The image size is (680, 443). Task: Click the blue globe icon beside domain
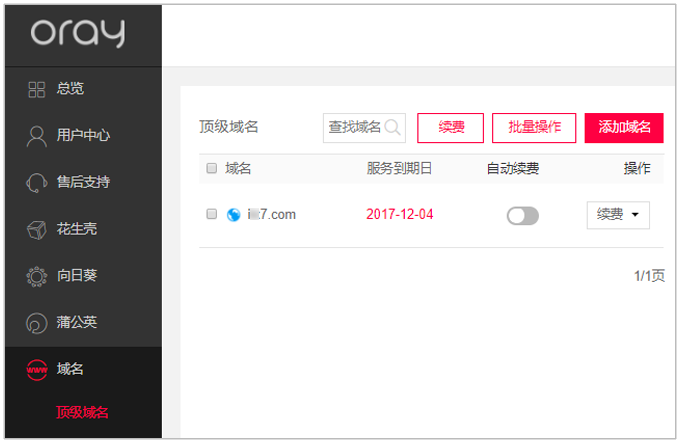[x=233, y=215]
